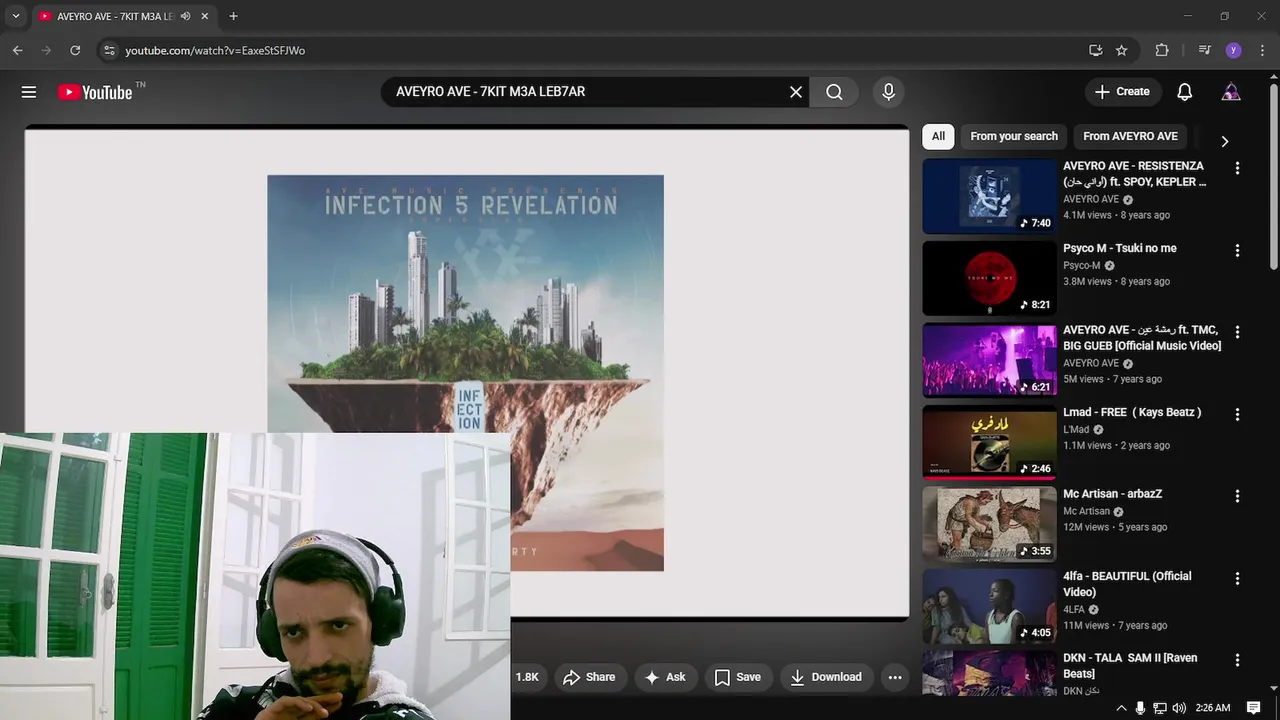This screenshot has width=1280, height=720.
Task: Open a new browser tab
Action: [x=233, y=16]
